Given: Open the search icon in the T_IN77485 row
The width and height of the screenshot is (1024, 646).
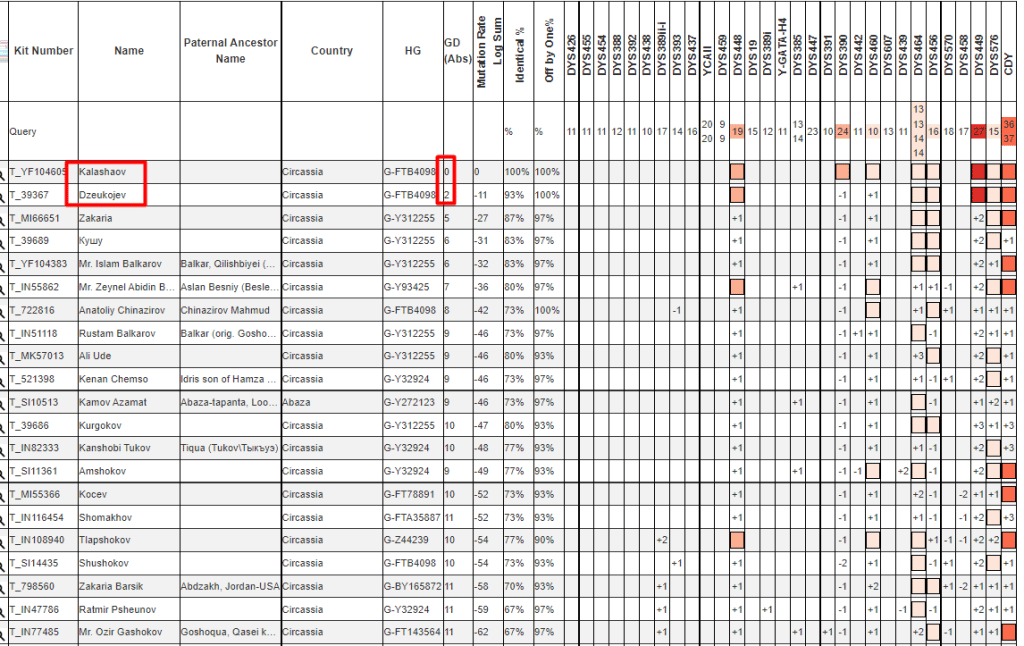Looking at the screenshot, I should click(3, 632).
